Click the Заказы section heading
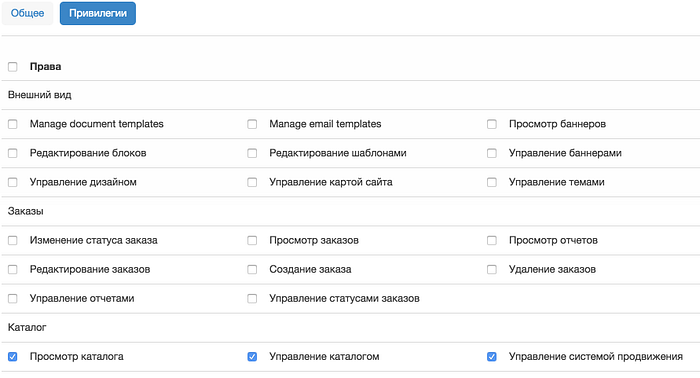The width and height of the screenshot is (700, 378). [25, 211]
